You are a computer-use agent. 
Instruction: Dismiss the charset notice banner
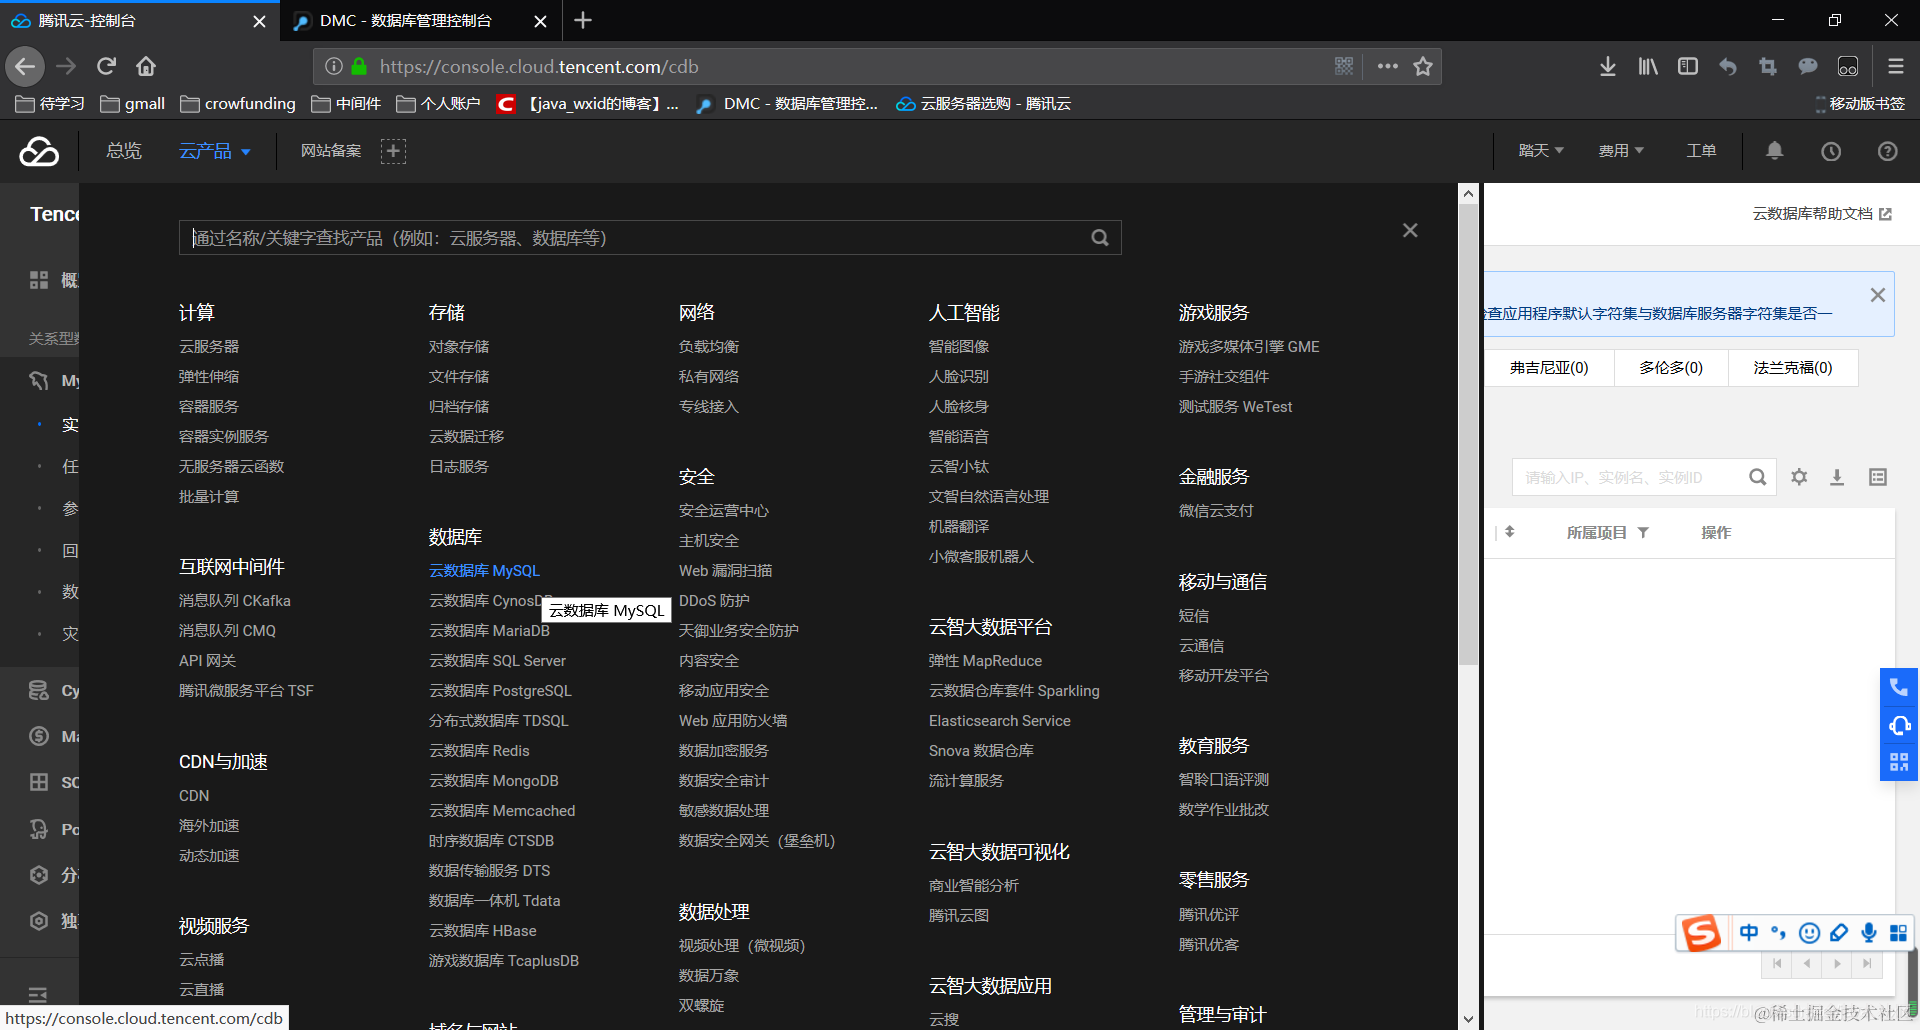tap(1878, 295)
